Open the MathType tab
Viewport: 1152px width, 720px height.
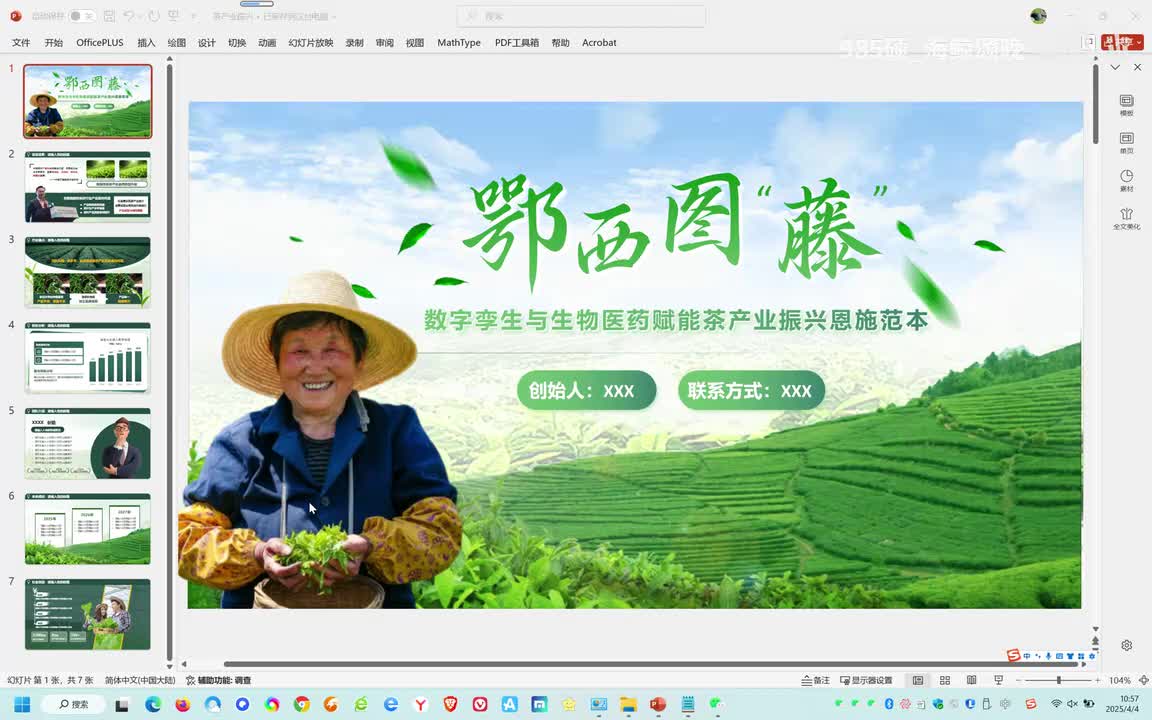[x=458, y=43]
